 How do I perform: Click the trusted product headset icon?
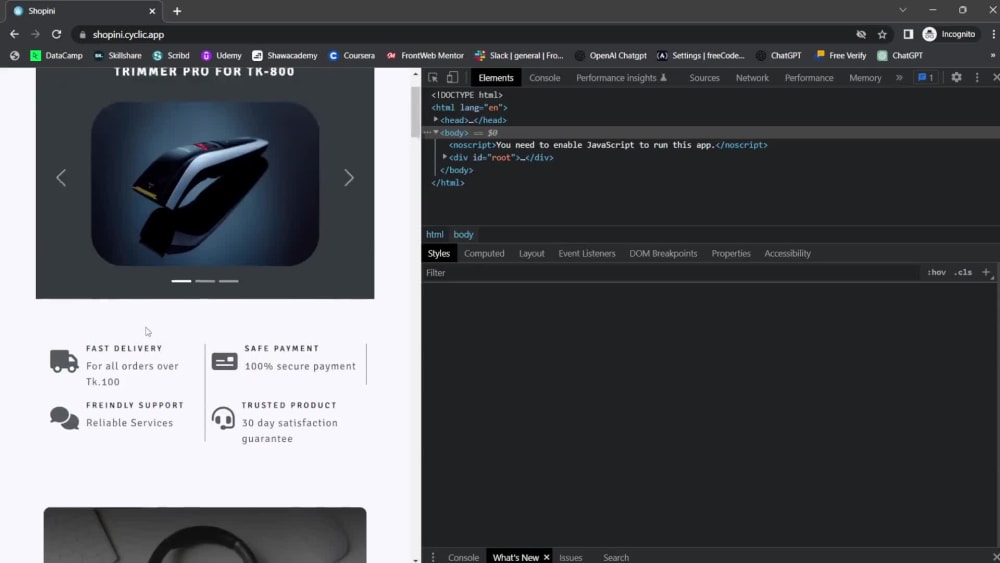(223, 418)
